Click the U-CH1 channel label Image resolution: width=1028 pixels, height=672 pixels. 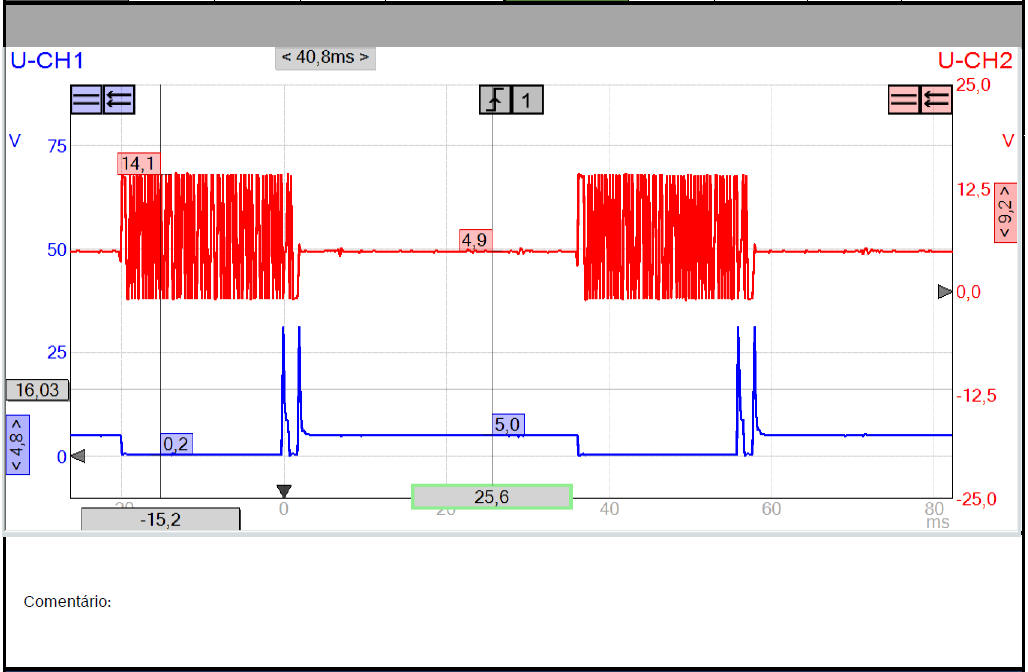[x=46, y=61]
